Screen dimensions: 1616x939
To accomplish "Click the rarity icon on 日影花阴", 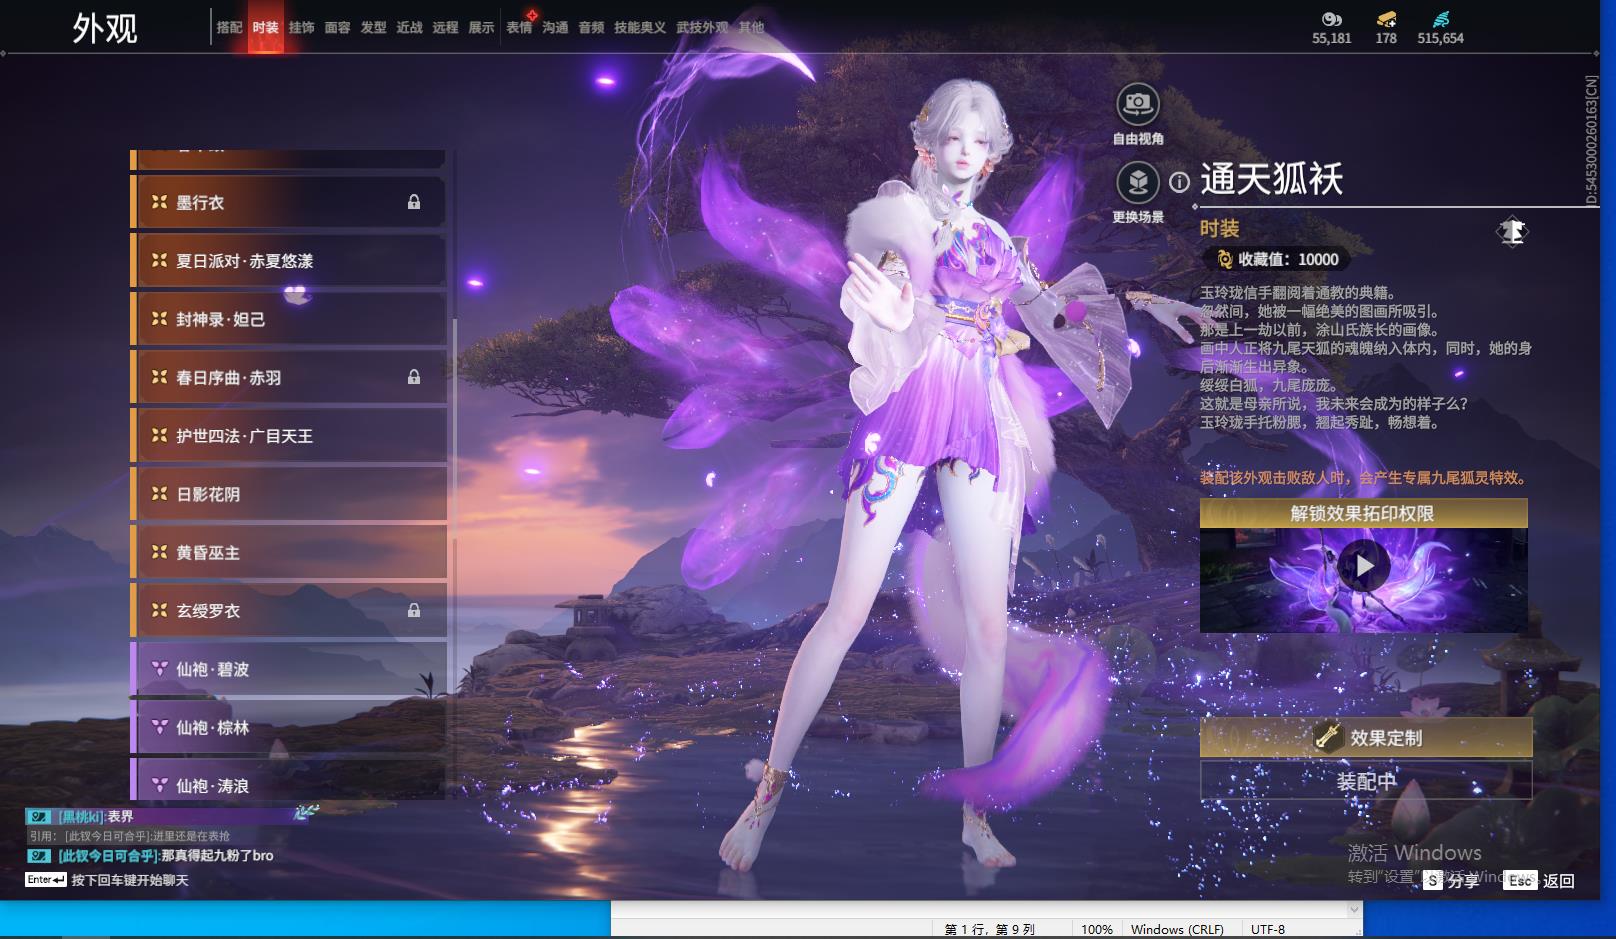I will click(159, 494).
